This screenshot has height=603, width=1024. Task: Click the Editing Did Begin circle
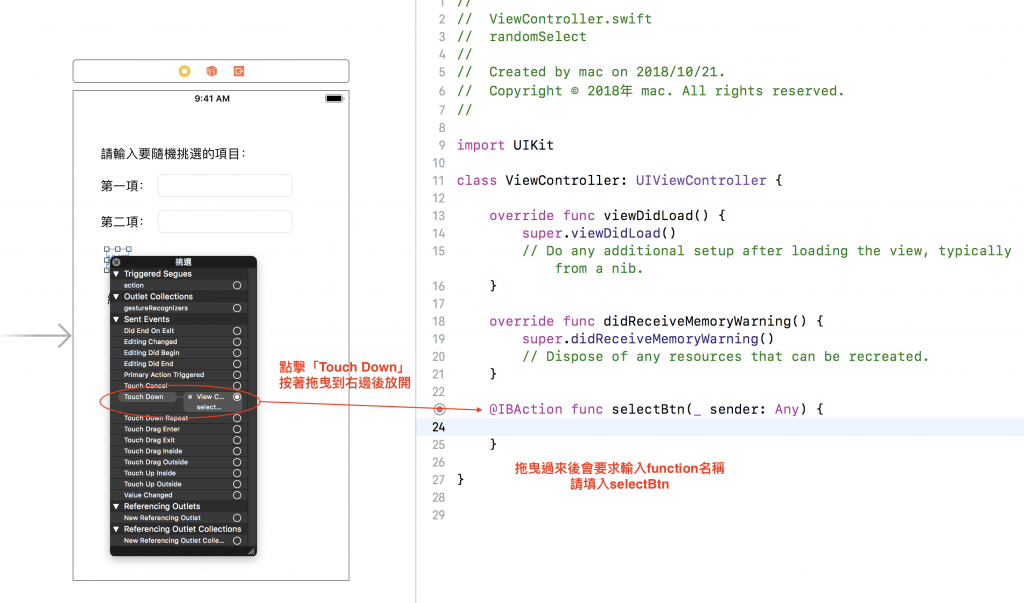(x=237, y=353)
